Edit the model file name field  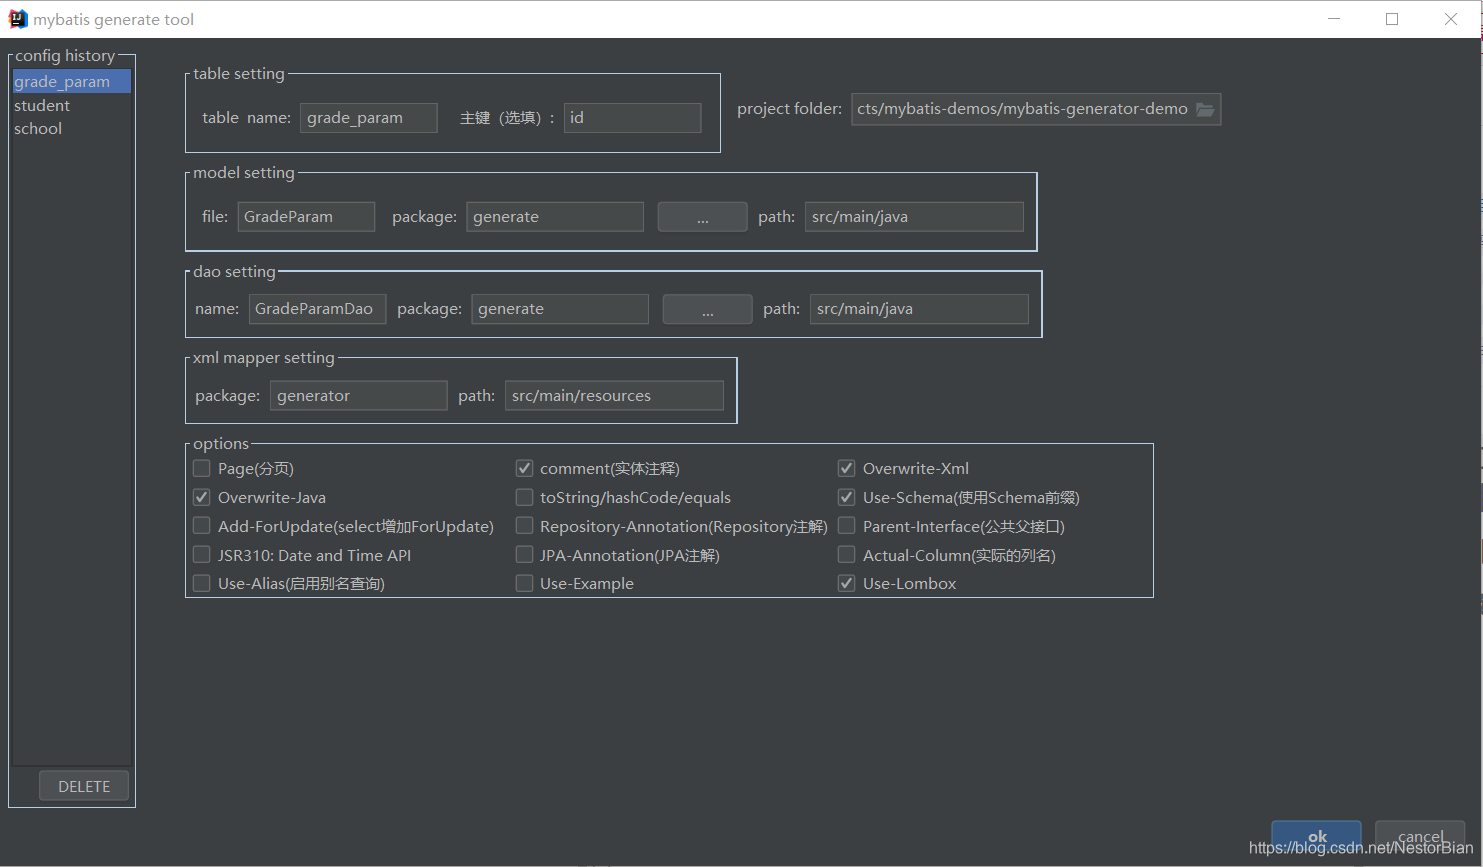306,217
